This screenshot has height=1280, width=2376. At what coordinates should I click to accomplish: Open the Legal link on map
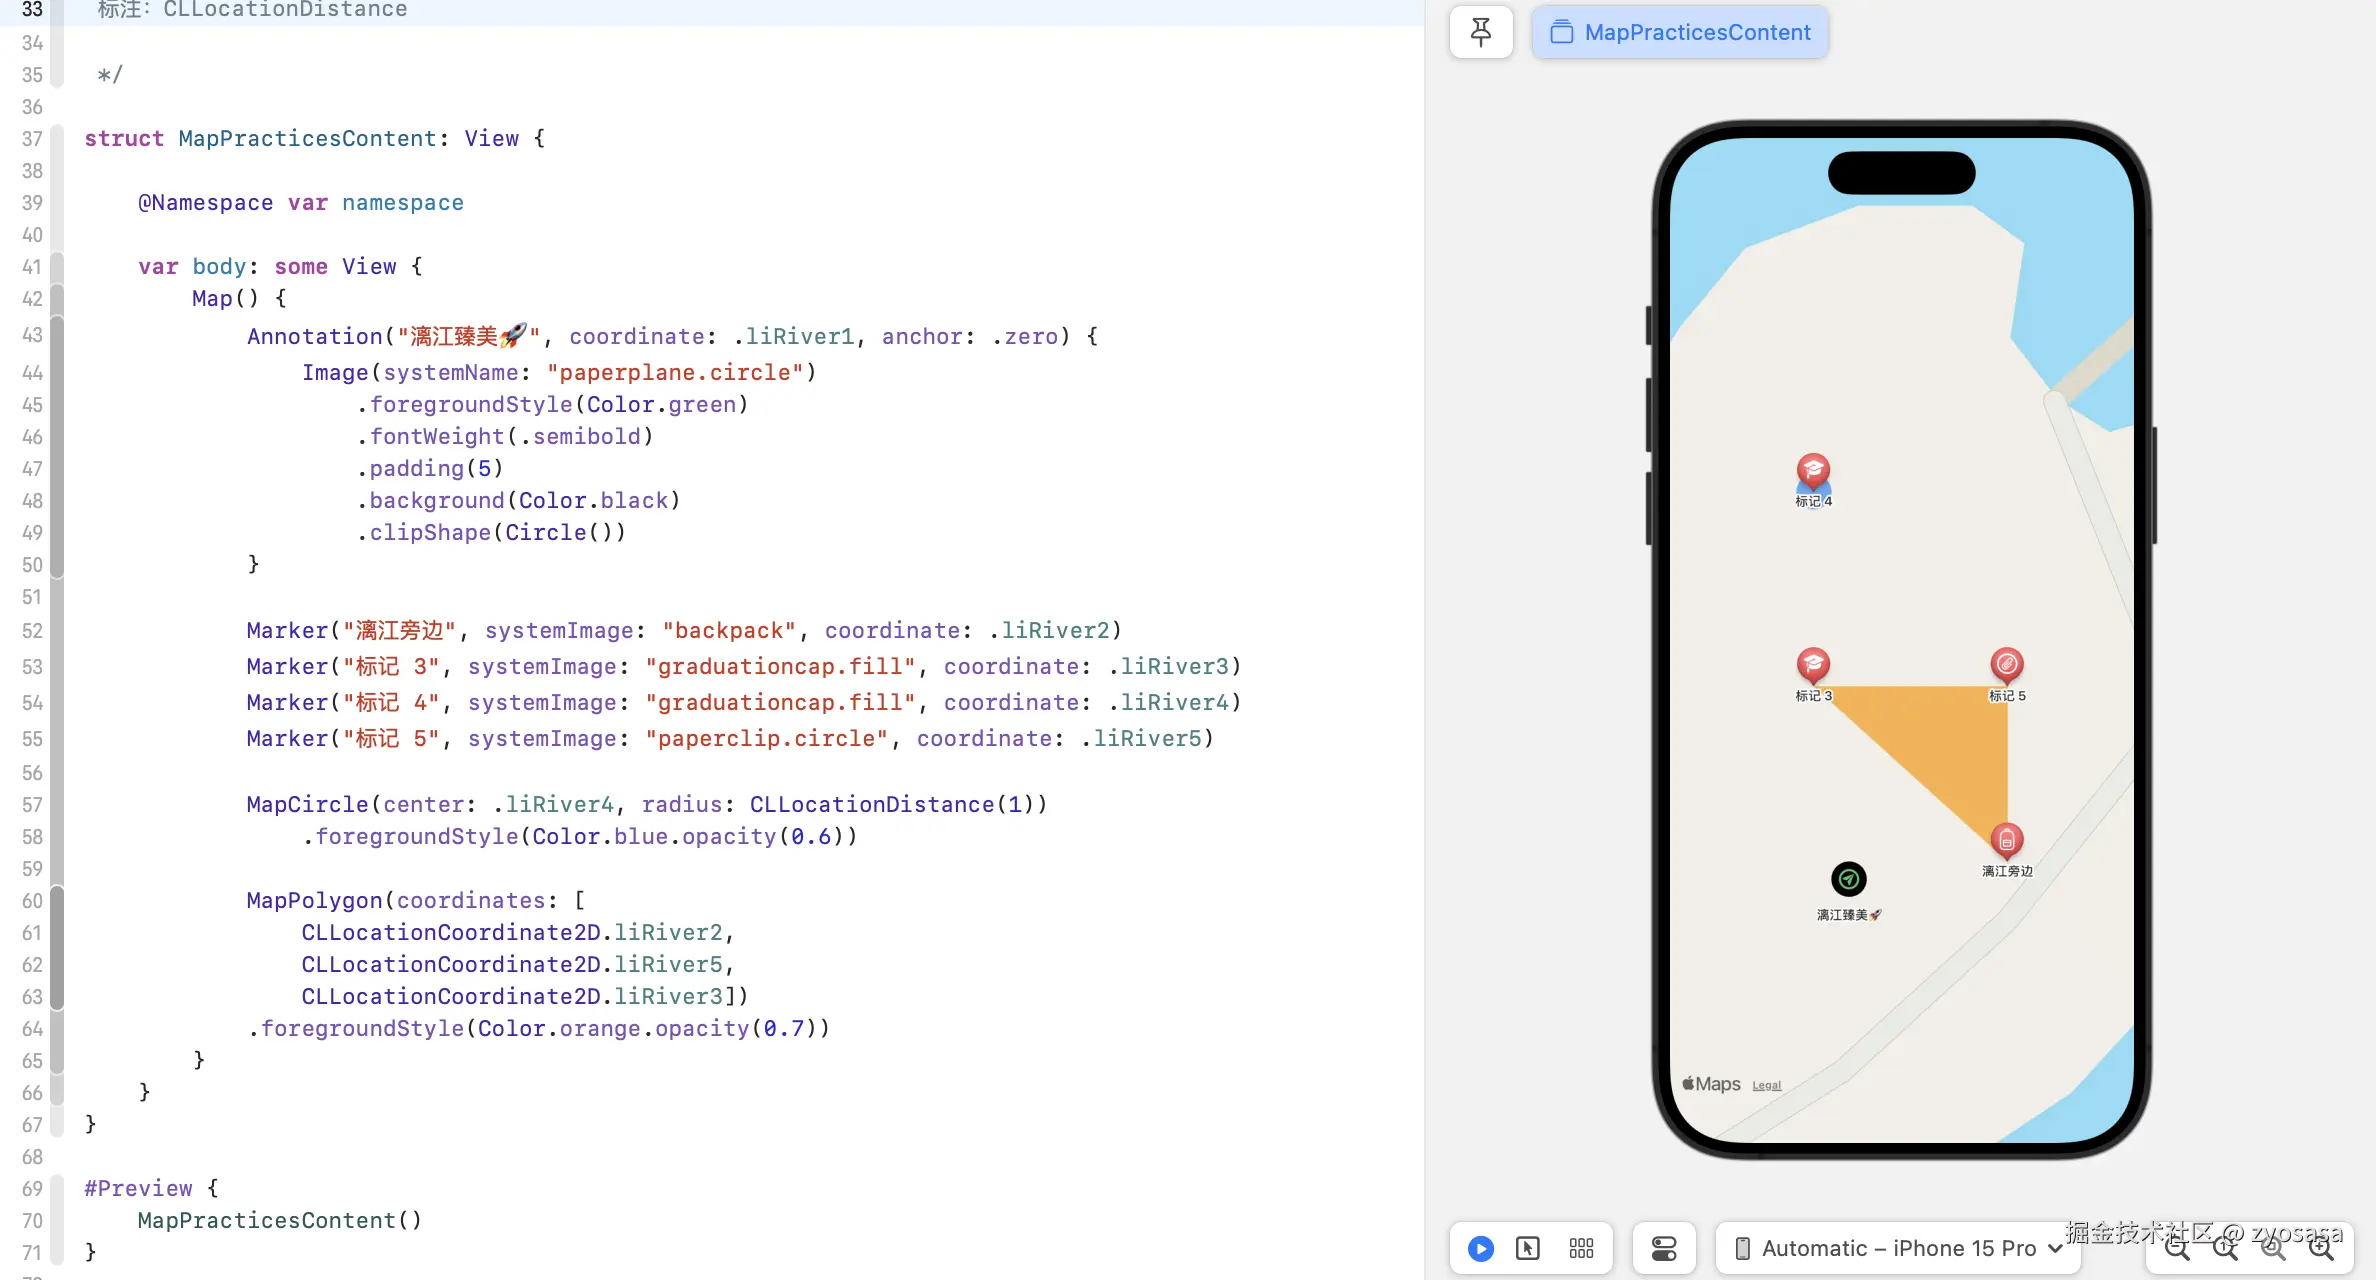tap(1766, 1085)
